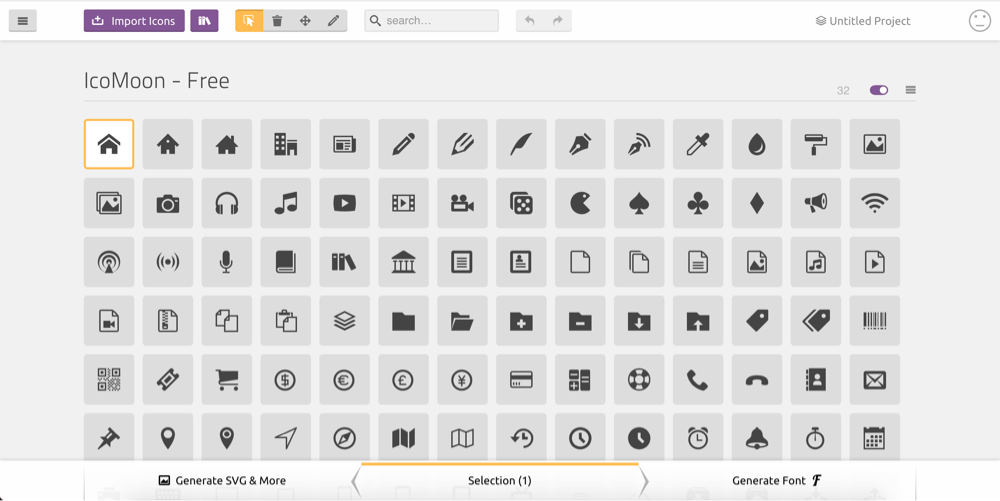Select the alarm clock icon
The image size is (1000, 501).
tap(698, 437)
